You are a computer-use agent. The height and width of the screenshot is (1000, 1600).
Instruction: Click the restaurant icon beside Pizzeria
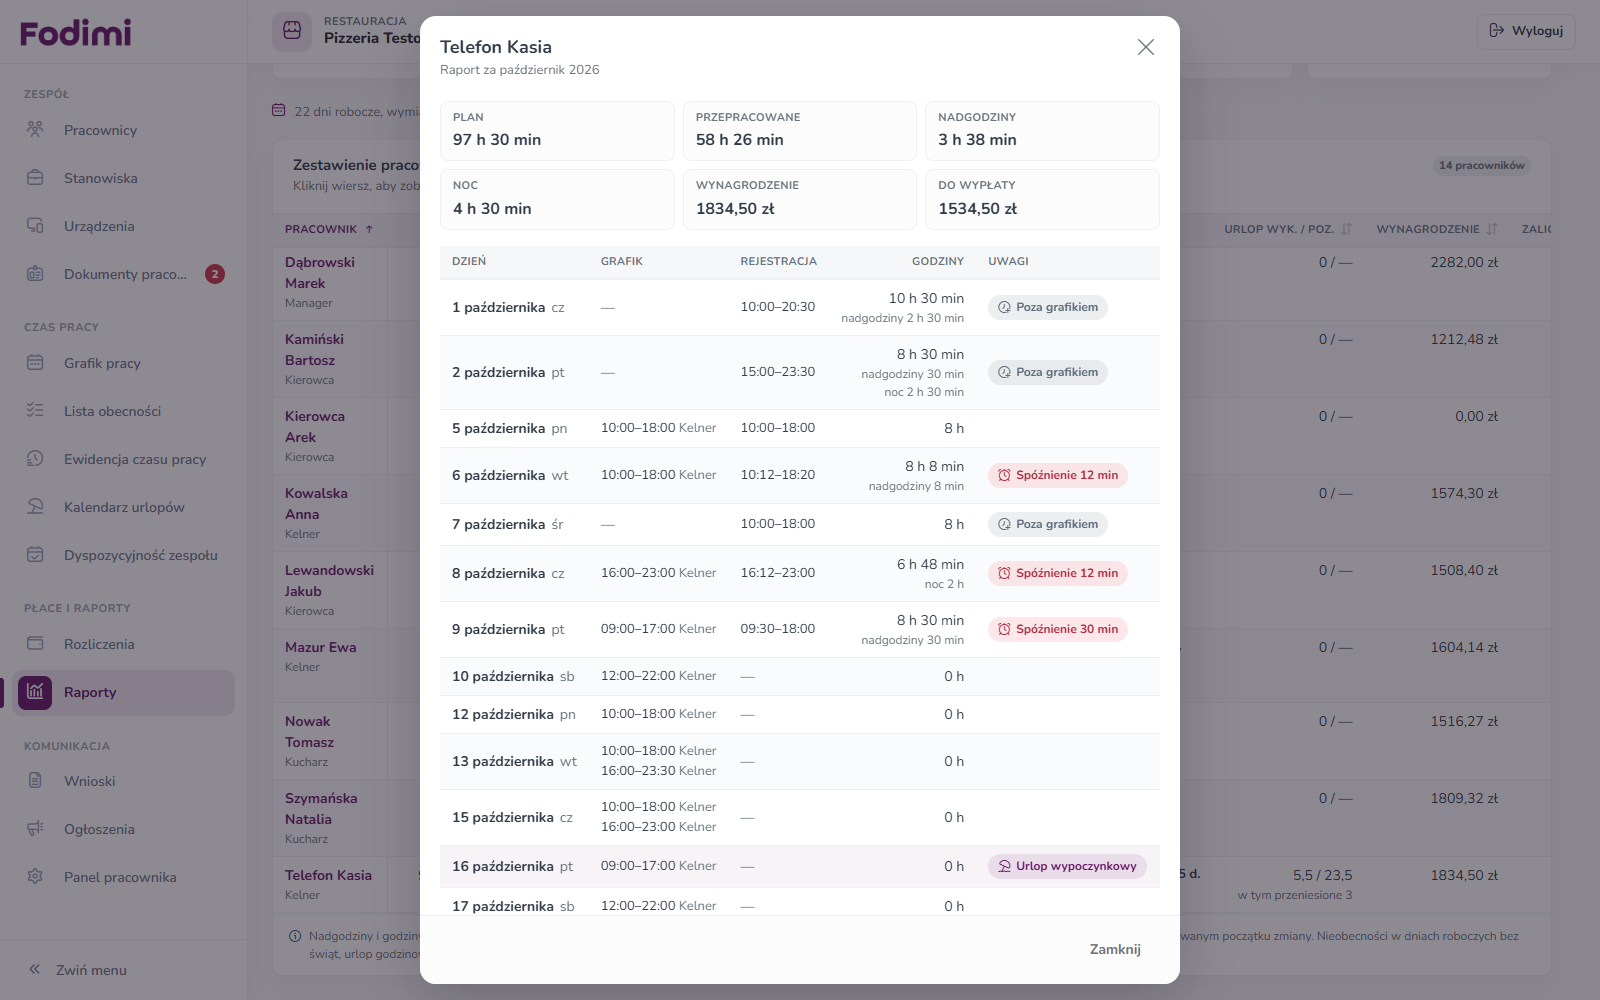pyautogui.click(x=292, y=31)
